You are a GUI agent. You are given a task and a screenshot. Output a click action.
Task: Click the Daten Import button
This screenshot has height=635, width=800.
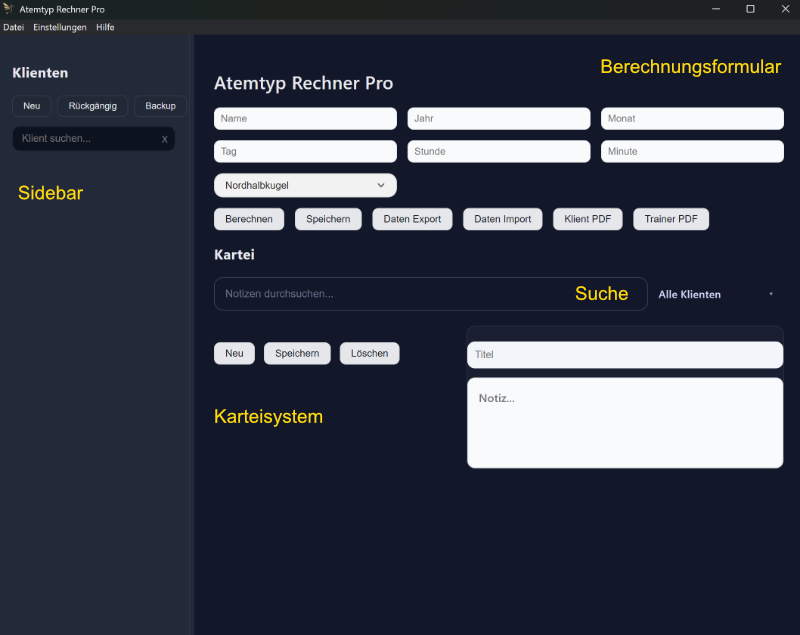(503, 219)
